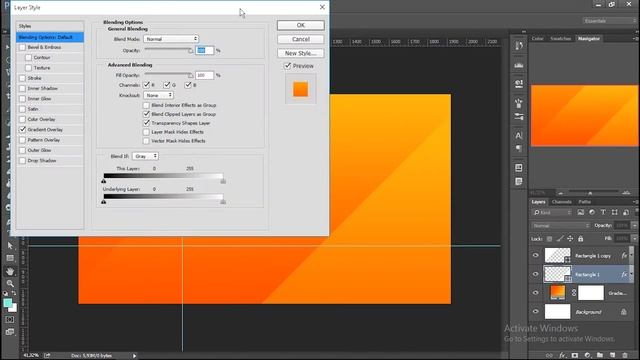
Task: Open the Knockout None dropdown
Action: point(158,95)
